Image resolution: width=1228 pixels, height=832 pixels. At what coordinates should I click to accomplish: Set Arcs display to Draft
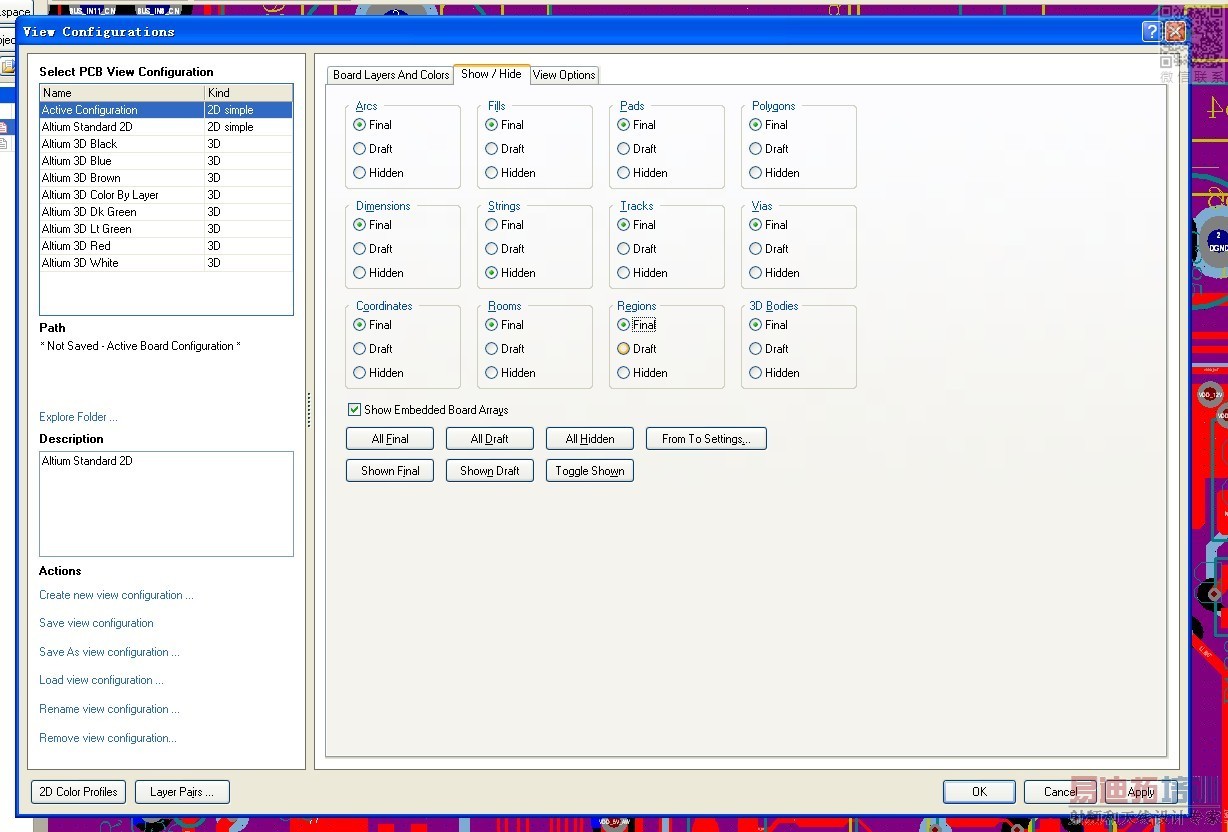360,149
